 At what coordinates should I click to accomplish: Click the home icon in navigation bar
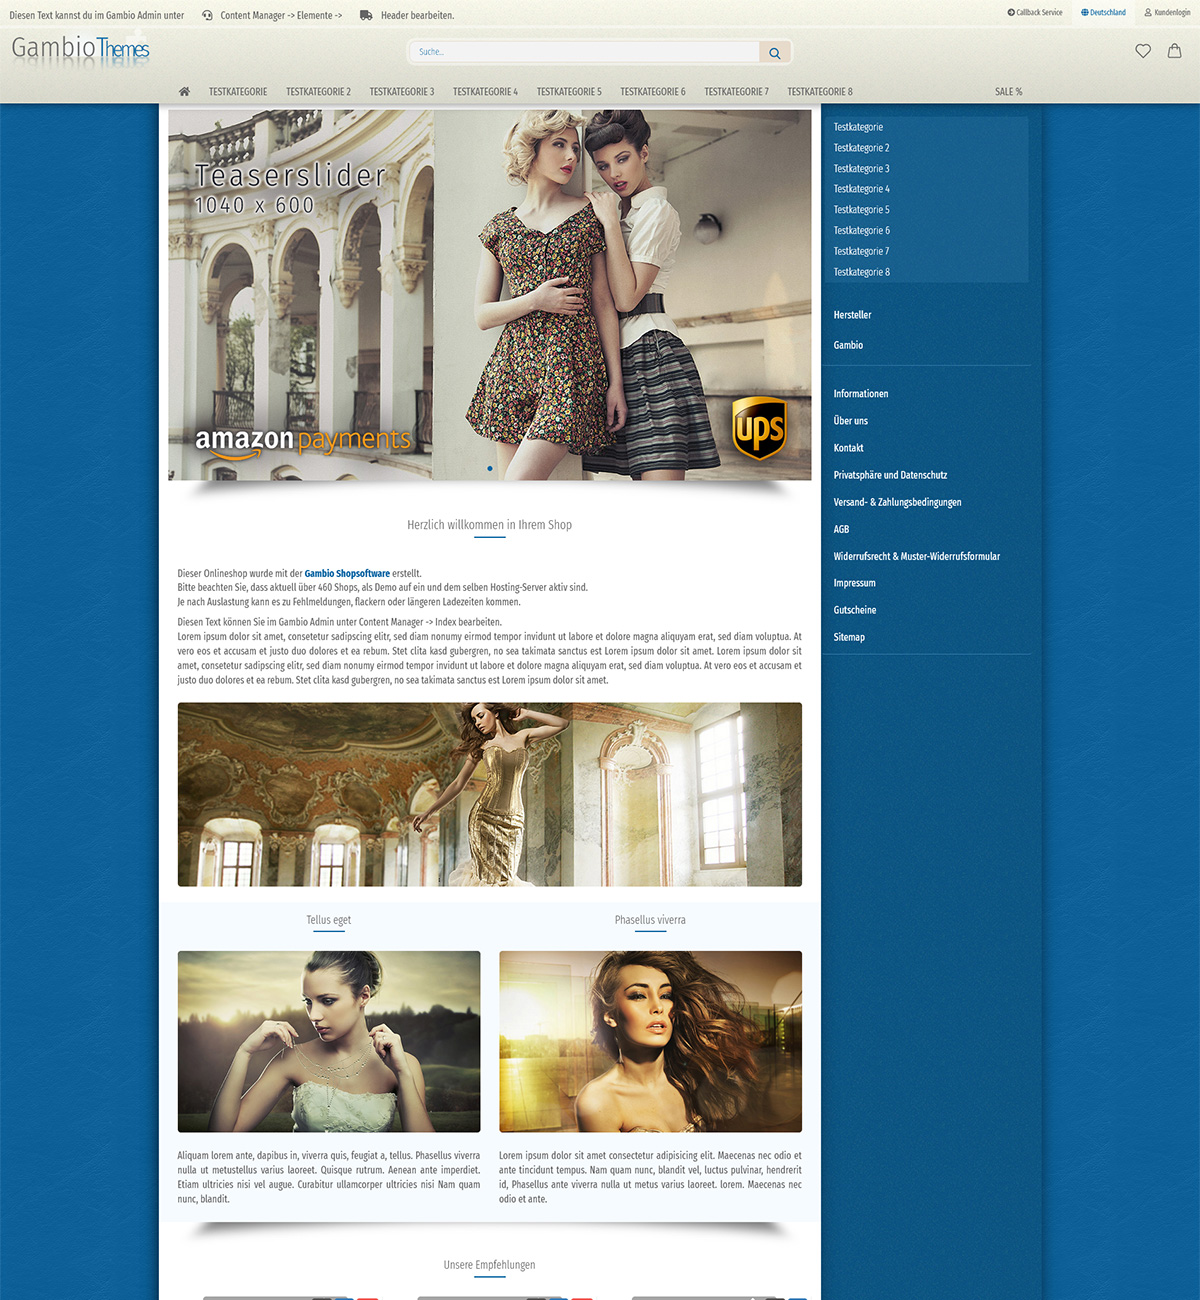point(184,92)
